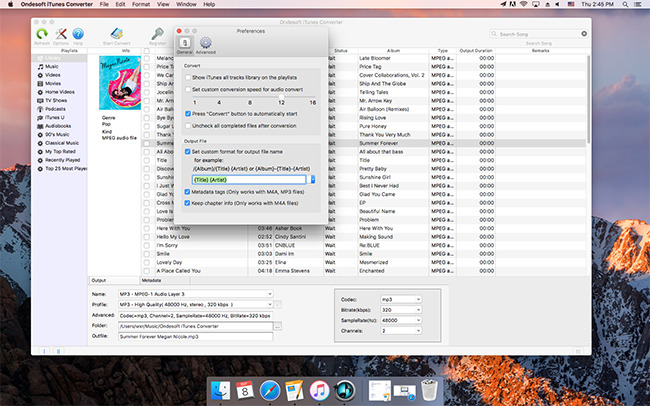Open the View menu
This screenshot has width=650, height=406.
(x=163, y=4)
